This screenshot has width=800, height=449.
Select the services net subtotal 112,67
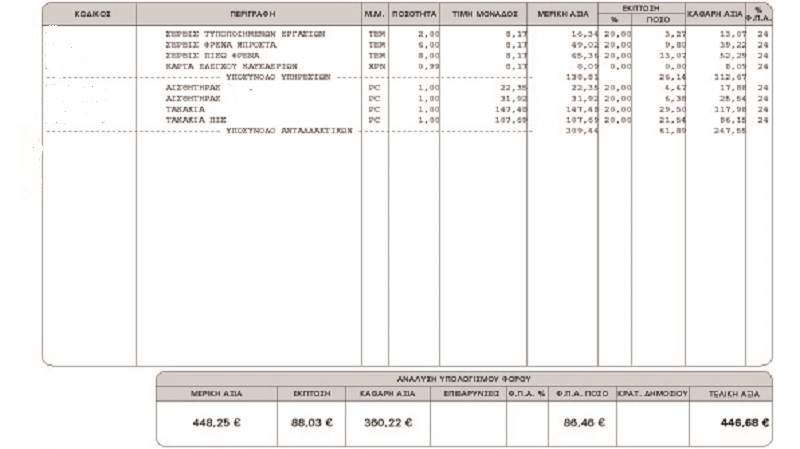pyautogui.click(x=730, y=77)
